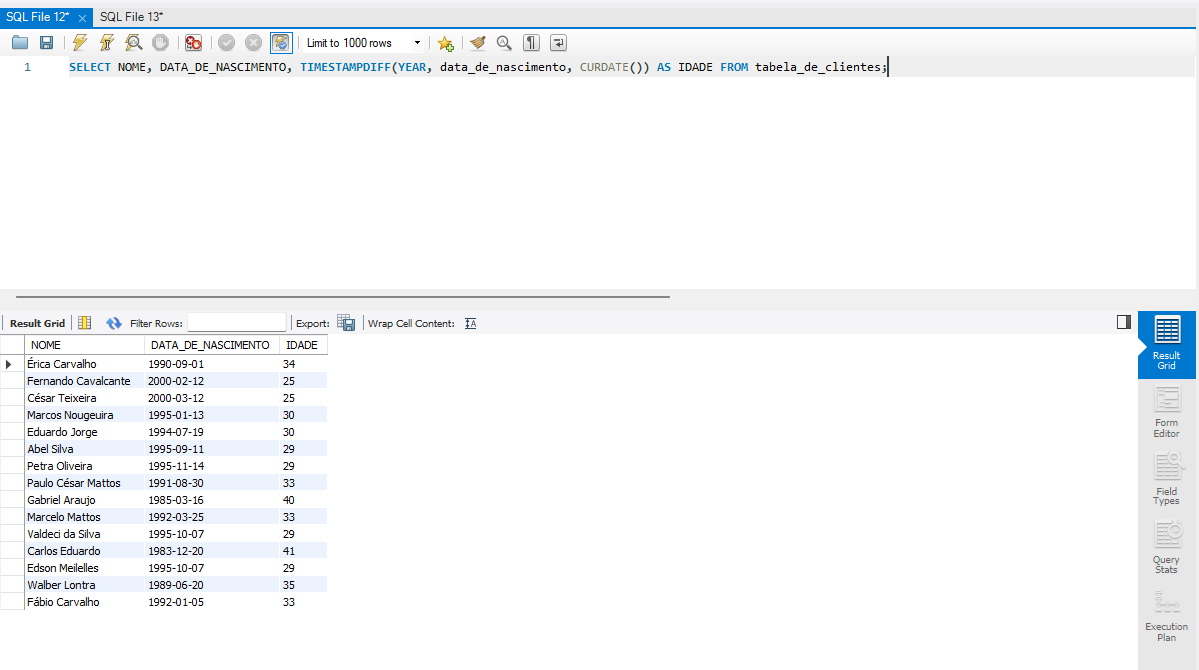
Task: Select cell Petra Oliveira
Action: click(x=84, y=466)
